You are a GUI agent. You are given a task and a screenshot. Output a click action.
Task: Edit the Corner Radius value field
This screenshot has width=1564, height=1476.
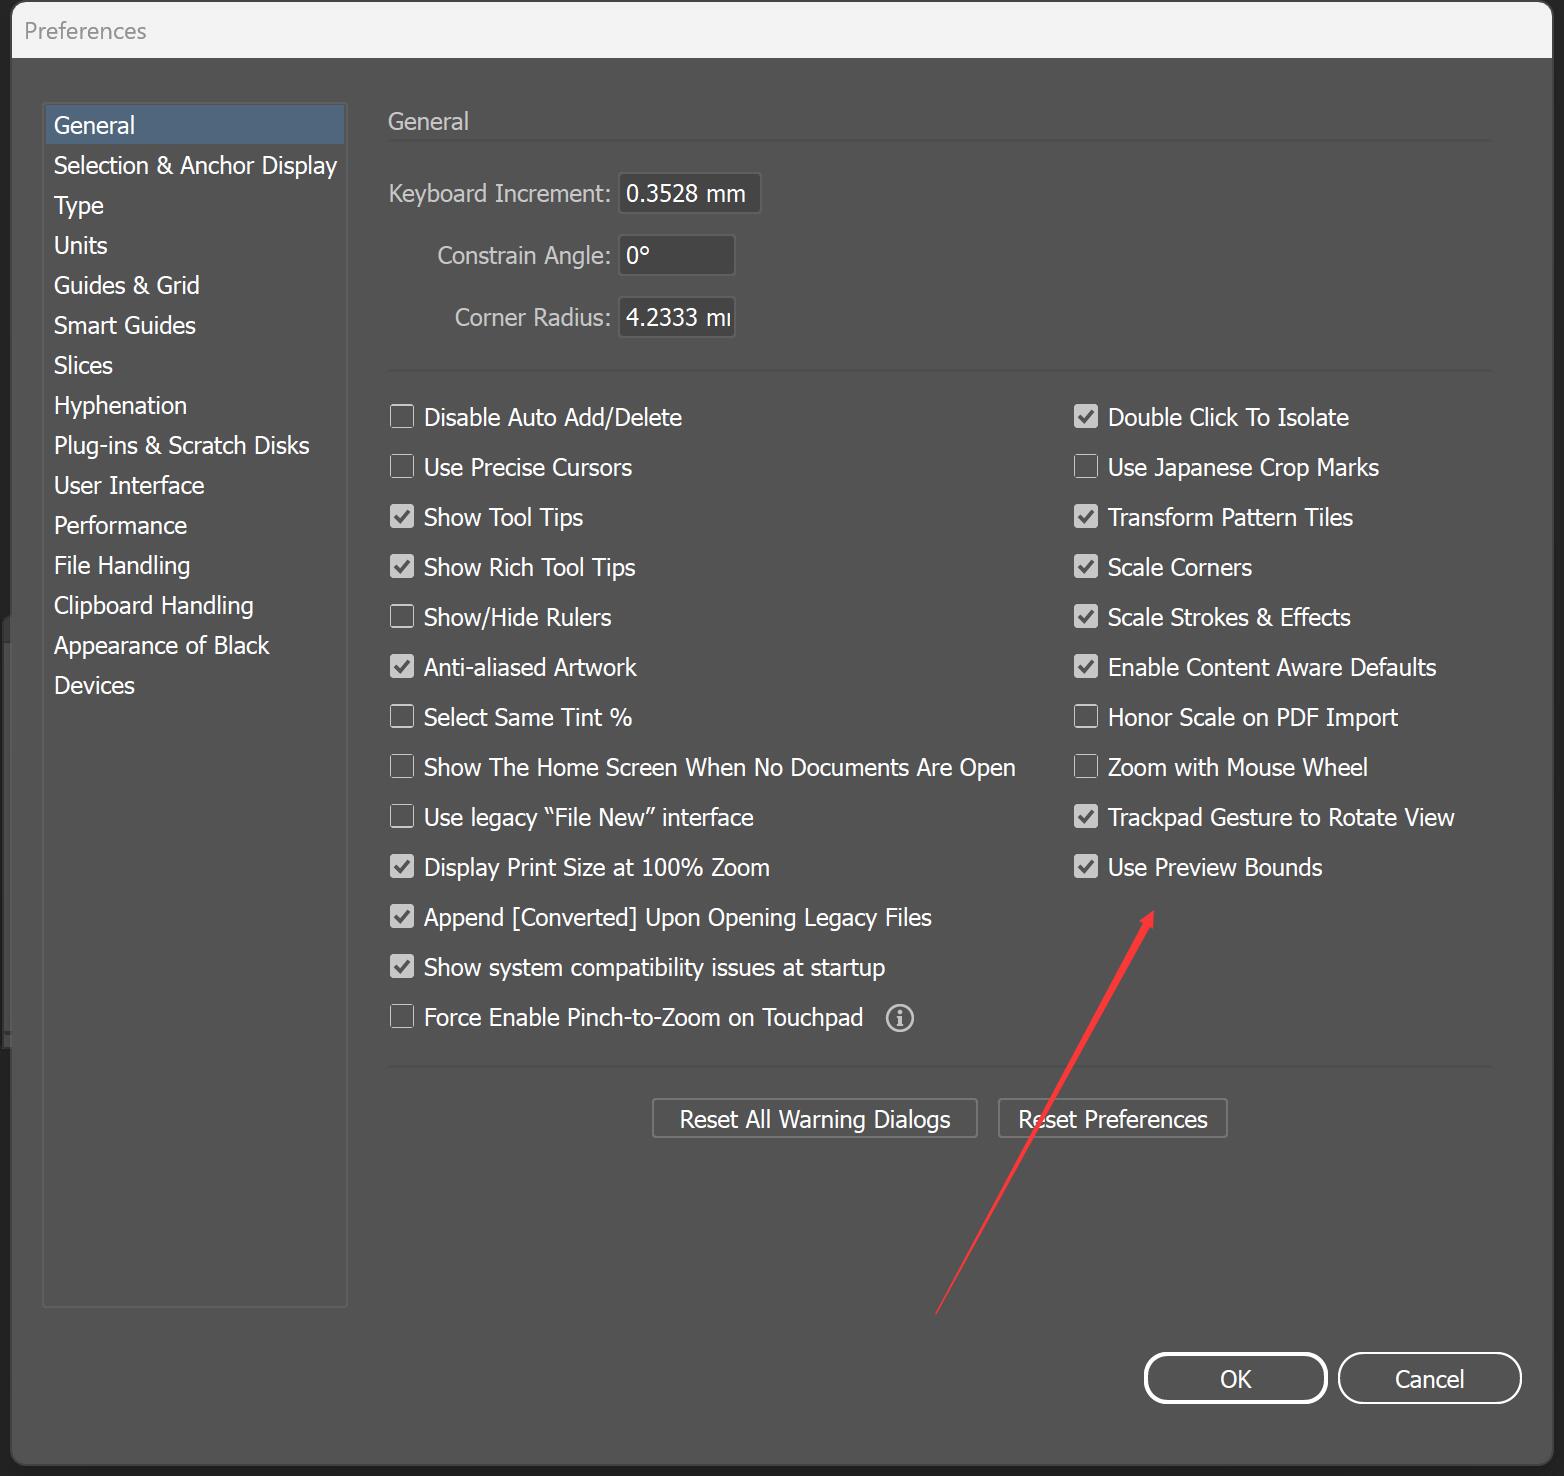coord(676,317)
